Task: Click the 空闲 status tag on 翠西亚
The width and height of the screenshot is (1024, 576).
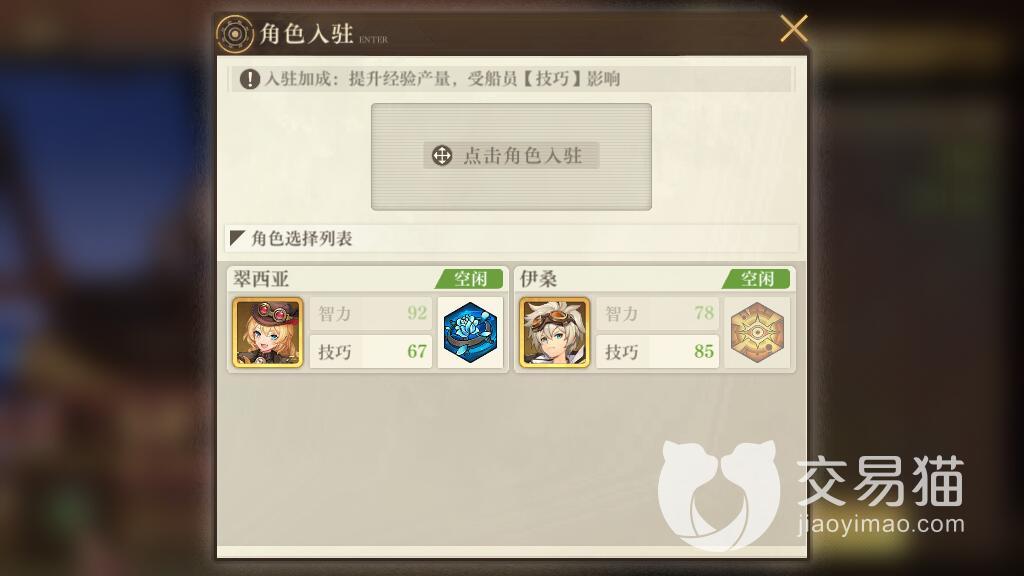Action: coord(470,279)
